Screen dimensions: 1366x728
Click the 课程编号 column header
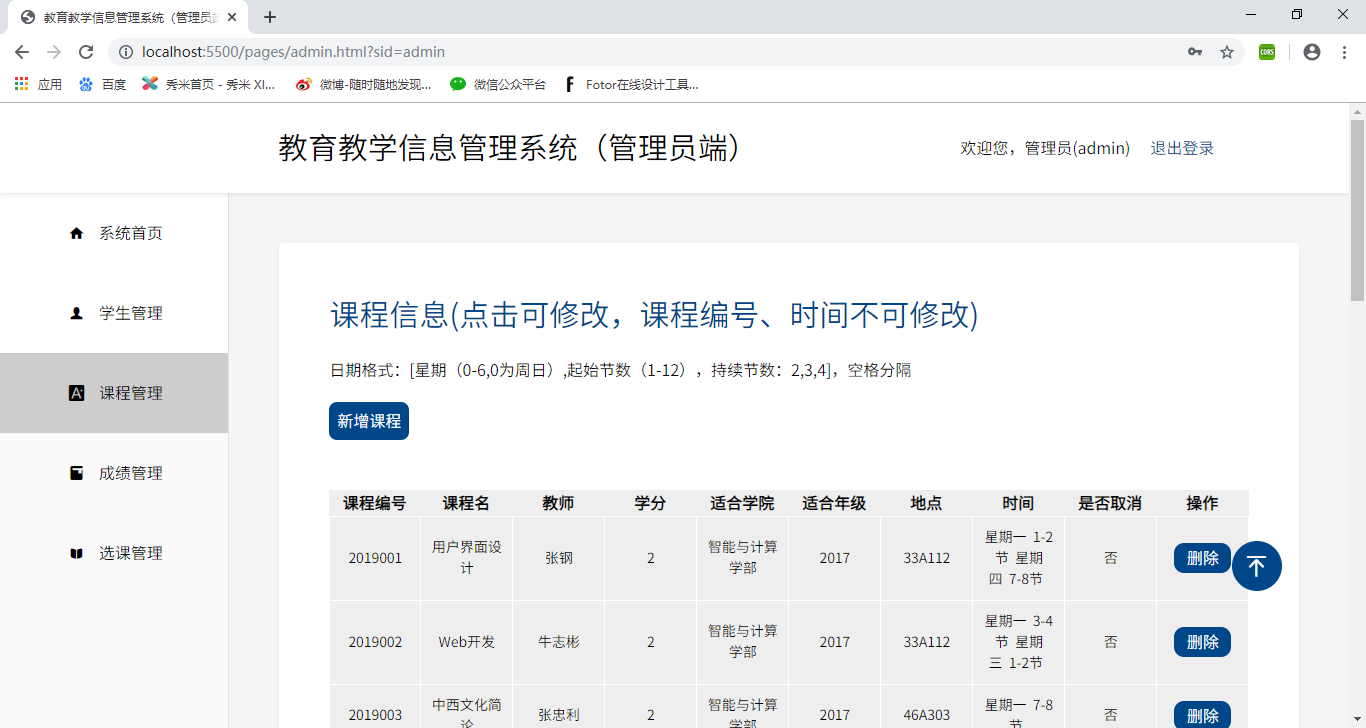[375, 503]
